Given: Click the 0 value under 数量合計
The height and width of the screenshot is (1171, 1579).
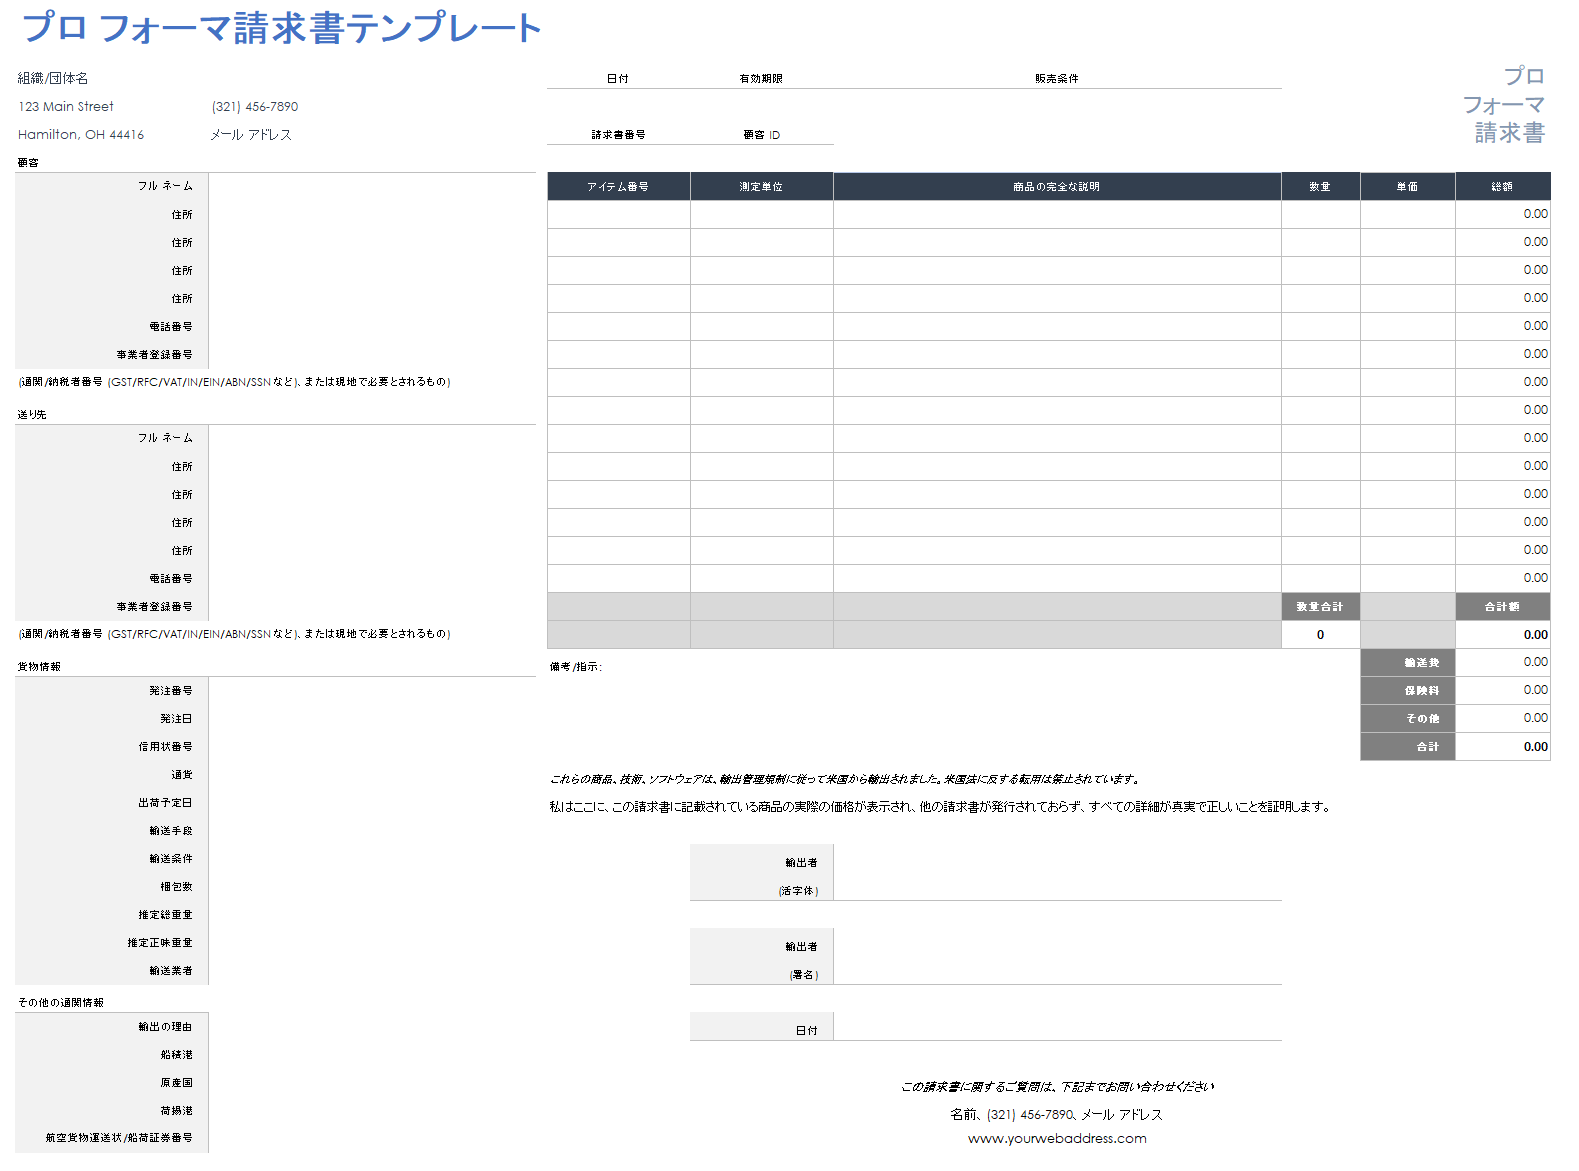Looking at the screenshot, I should [x=1320, y=634].
